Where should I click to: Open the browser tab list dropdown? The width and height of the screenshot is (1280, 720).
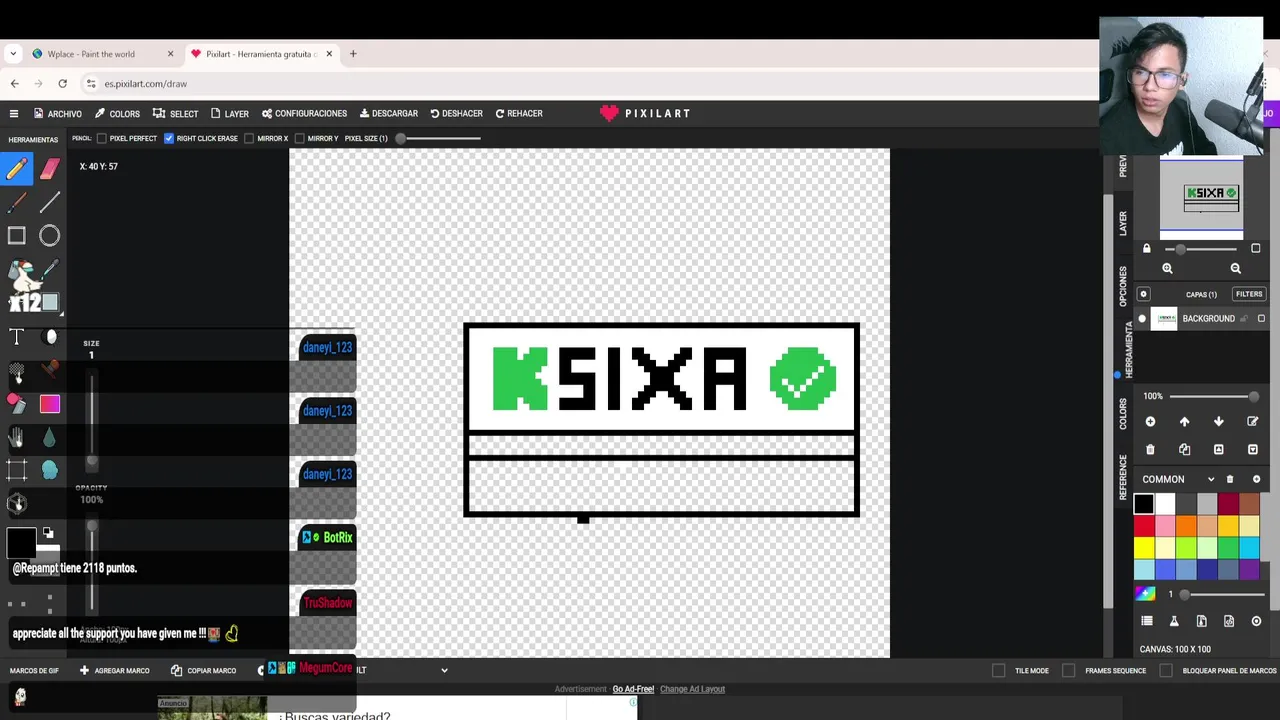(13, 54)
